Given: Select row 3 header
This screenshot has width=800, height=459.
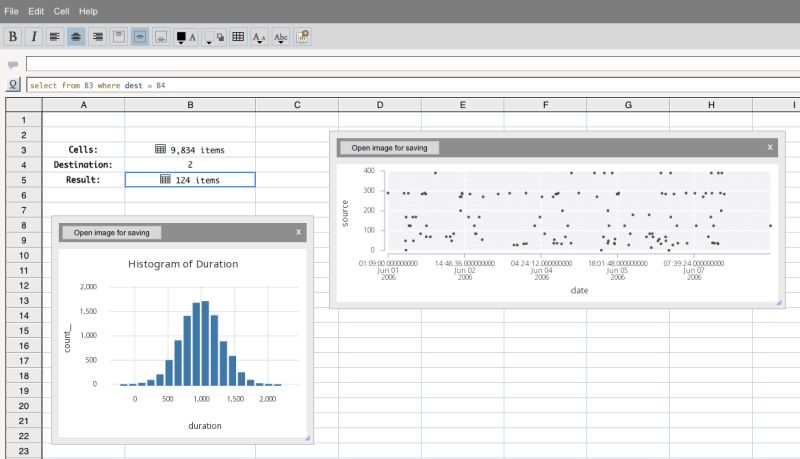Looking at the screenshot, I should click(23, 150).
